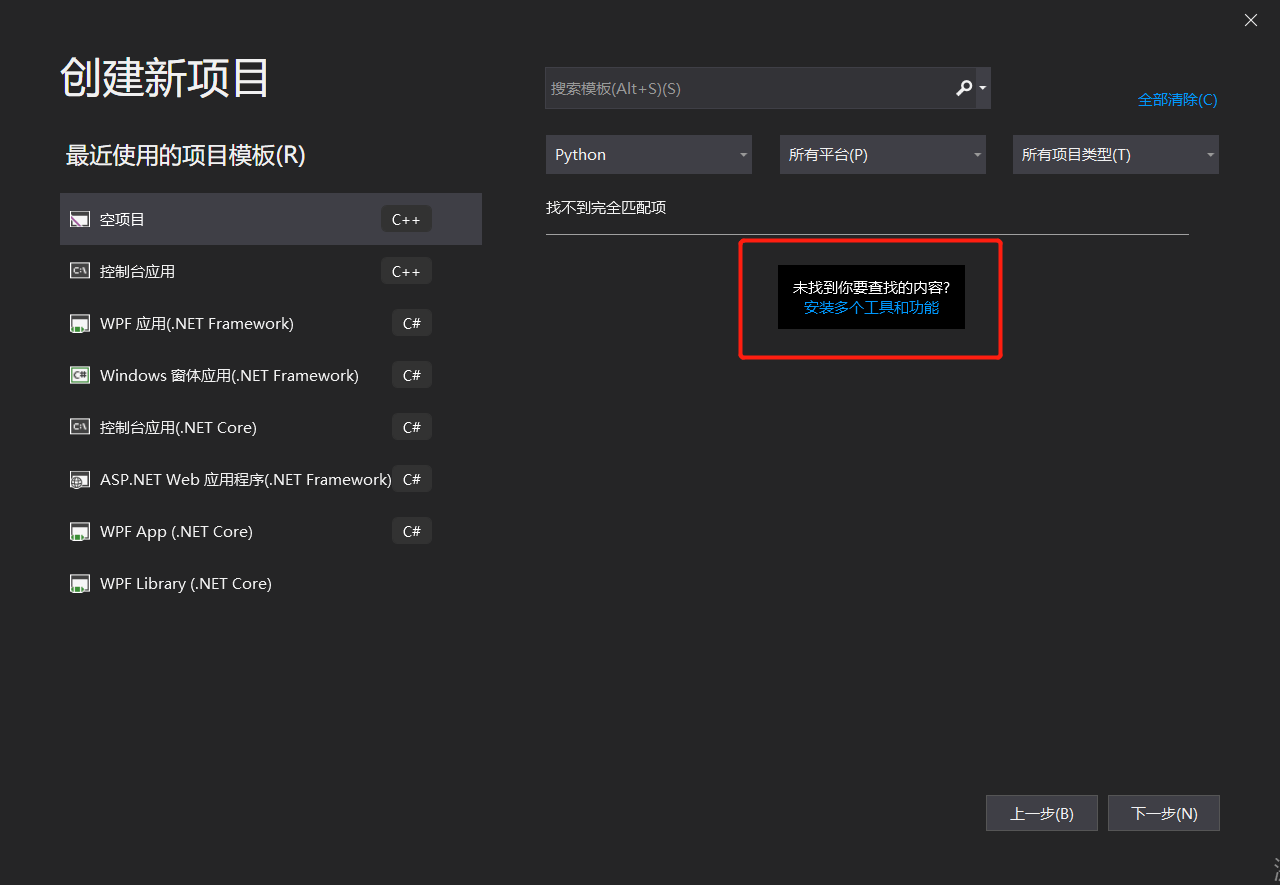The width and height of the screenshot is (1280, 885).
Task: Open the search options dropdown arrow
Action: click(x=983, y=88)
